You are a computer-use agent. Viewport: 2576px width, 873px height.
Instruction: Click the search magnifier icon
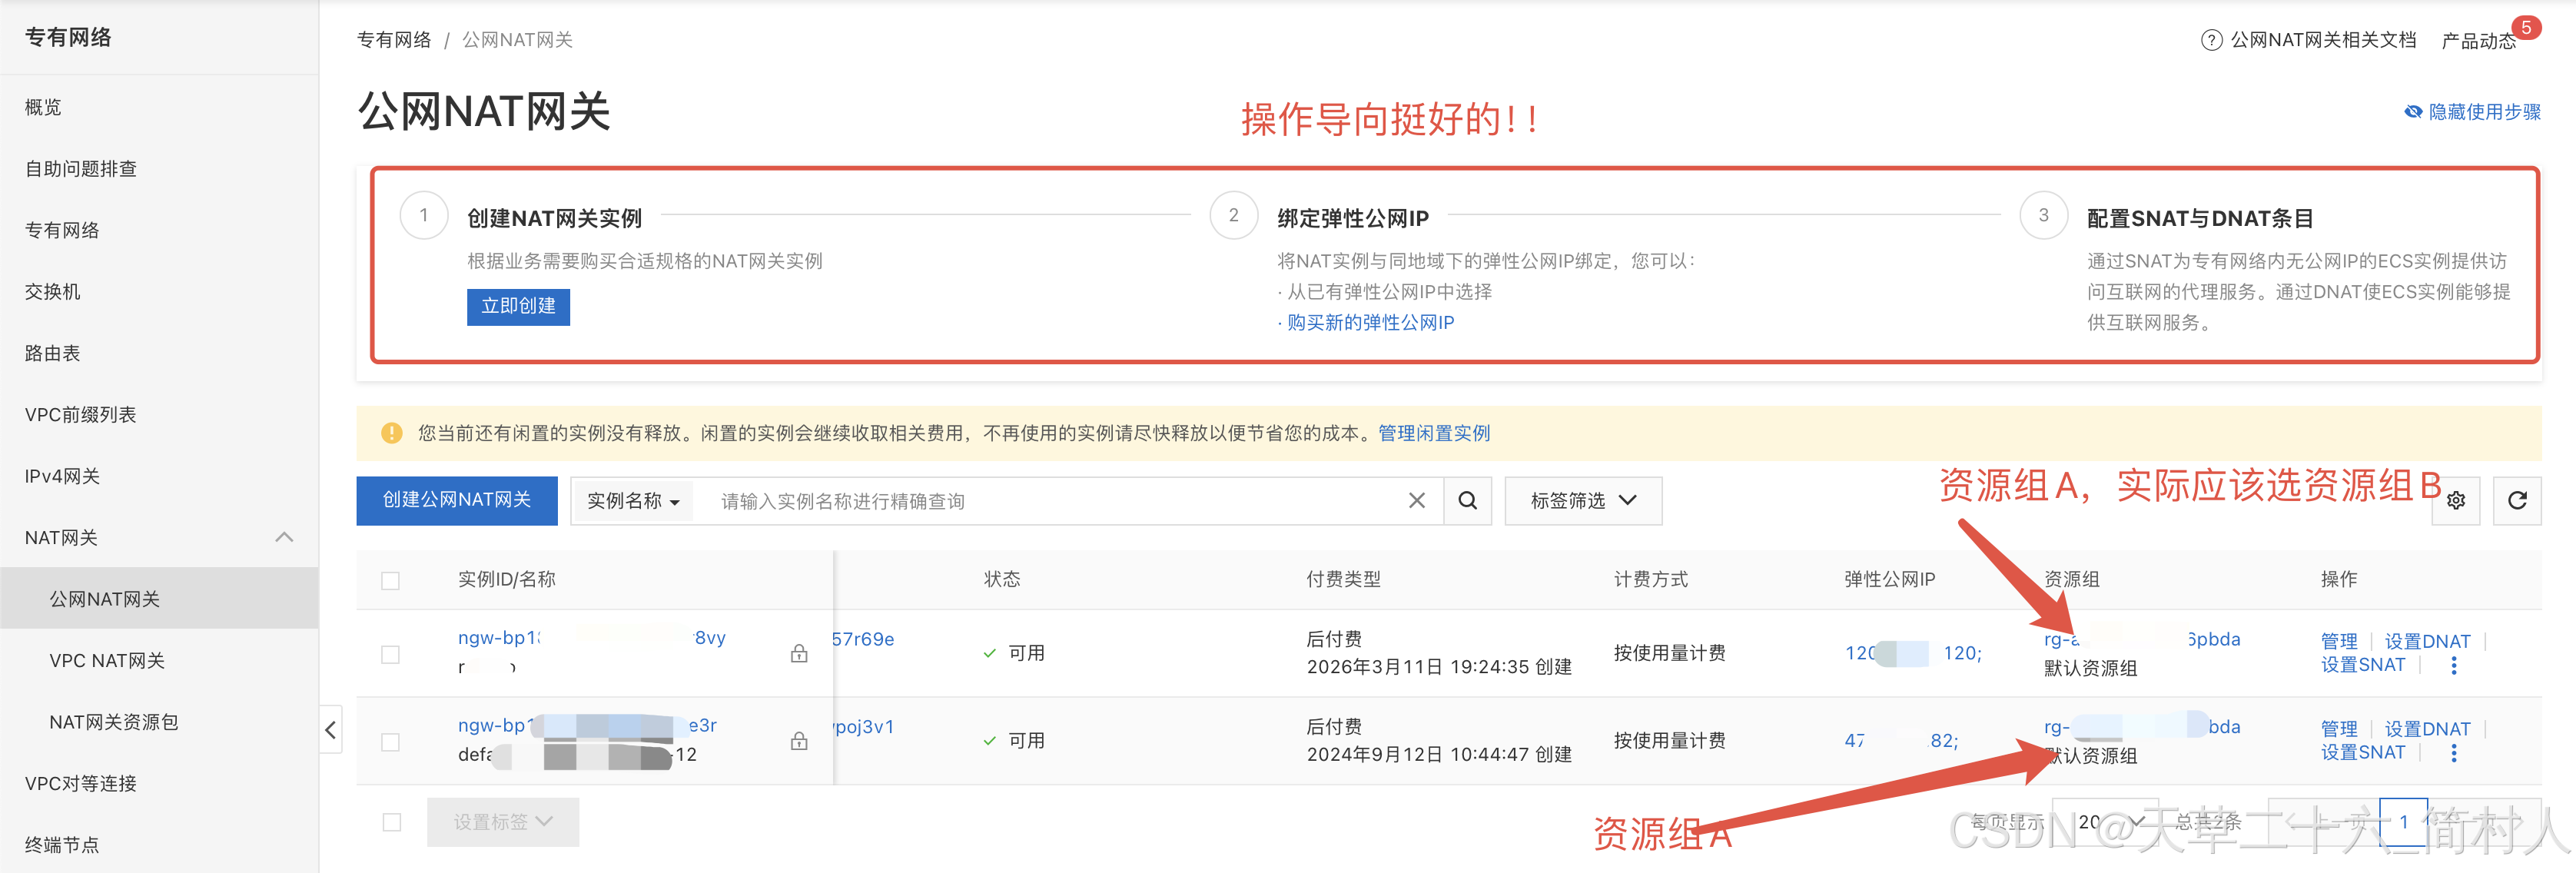1467,501
